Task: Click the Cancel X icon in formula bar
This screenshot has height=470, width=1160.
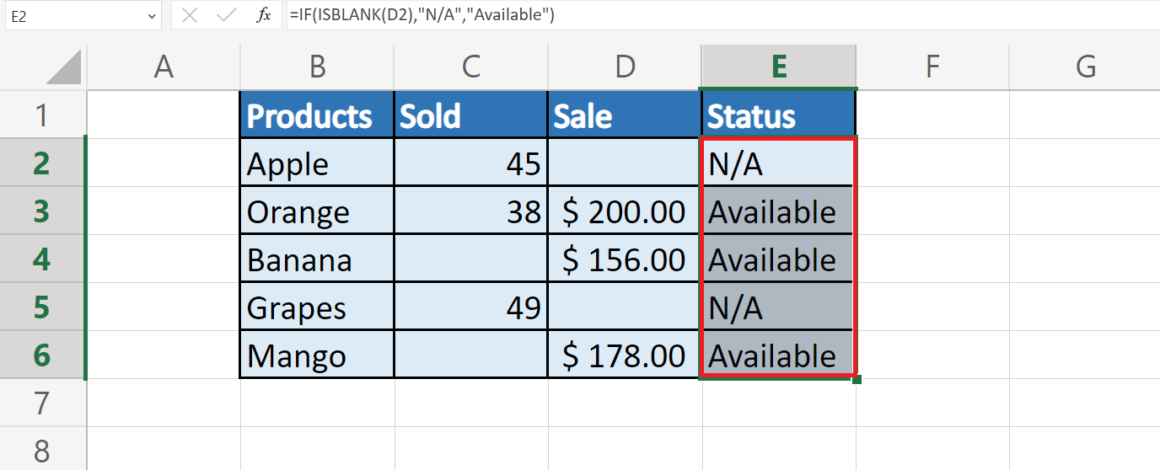Action: click(190, 16)
